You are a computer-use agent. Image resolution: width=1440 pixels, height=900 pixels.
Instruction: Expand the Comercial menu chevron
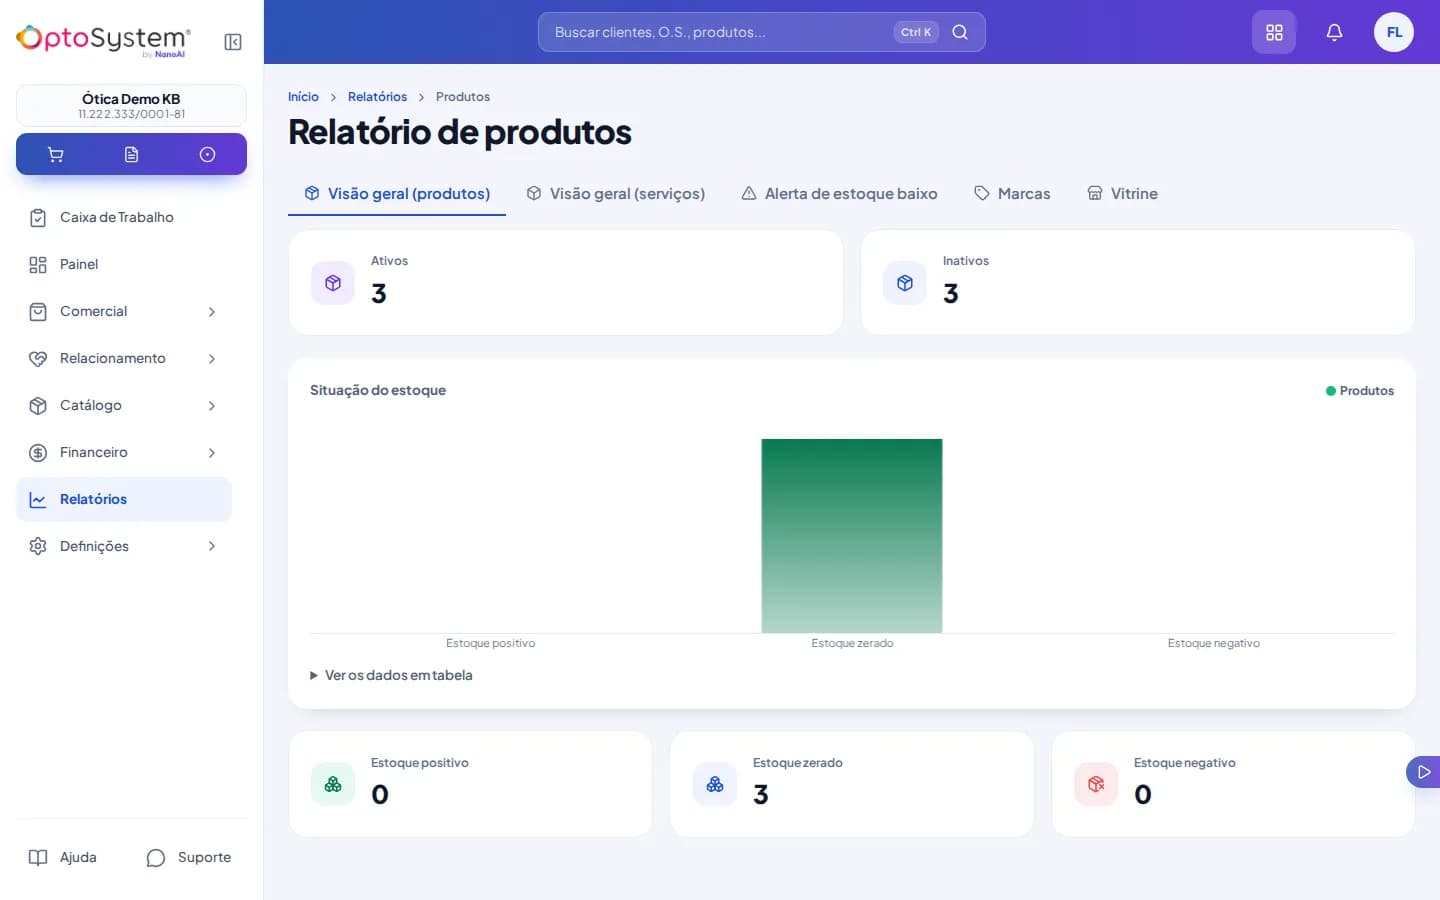point(212,312)
